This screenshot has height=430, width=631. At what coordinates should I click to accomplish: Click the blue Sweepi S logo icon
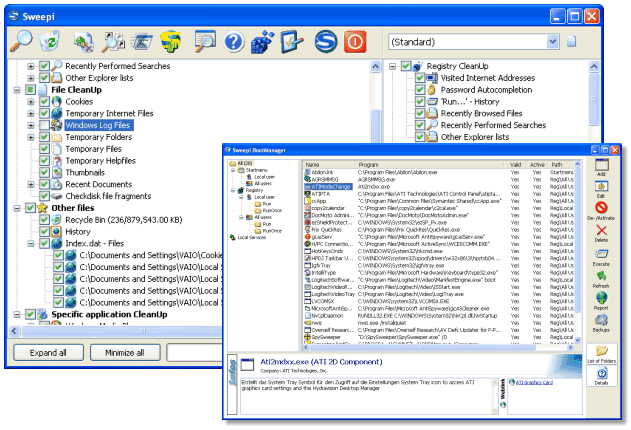[326, 41]
